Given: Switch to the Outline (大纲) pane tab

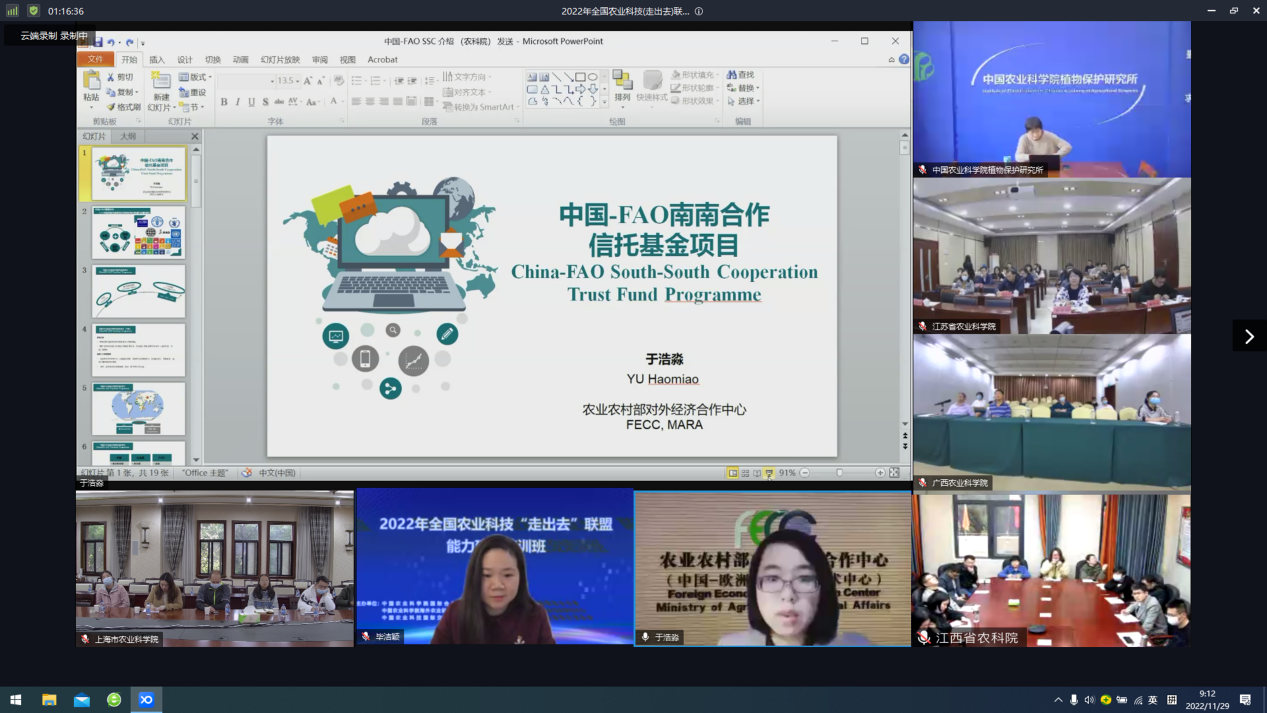Looking at the screenshot, I should 129,136.
